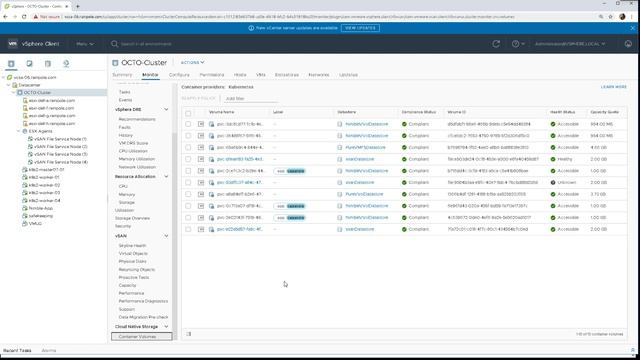The height and width of the screenshot is (360, 640).
Task: Click the expand arrows icon at bottom right
Action: click(633, 350)
